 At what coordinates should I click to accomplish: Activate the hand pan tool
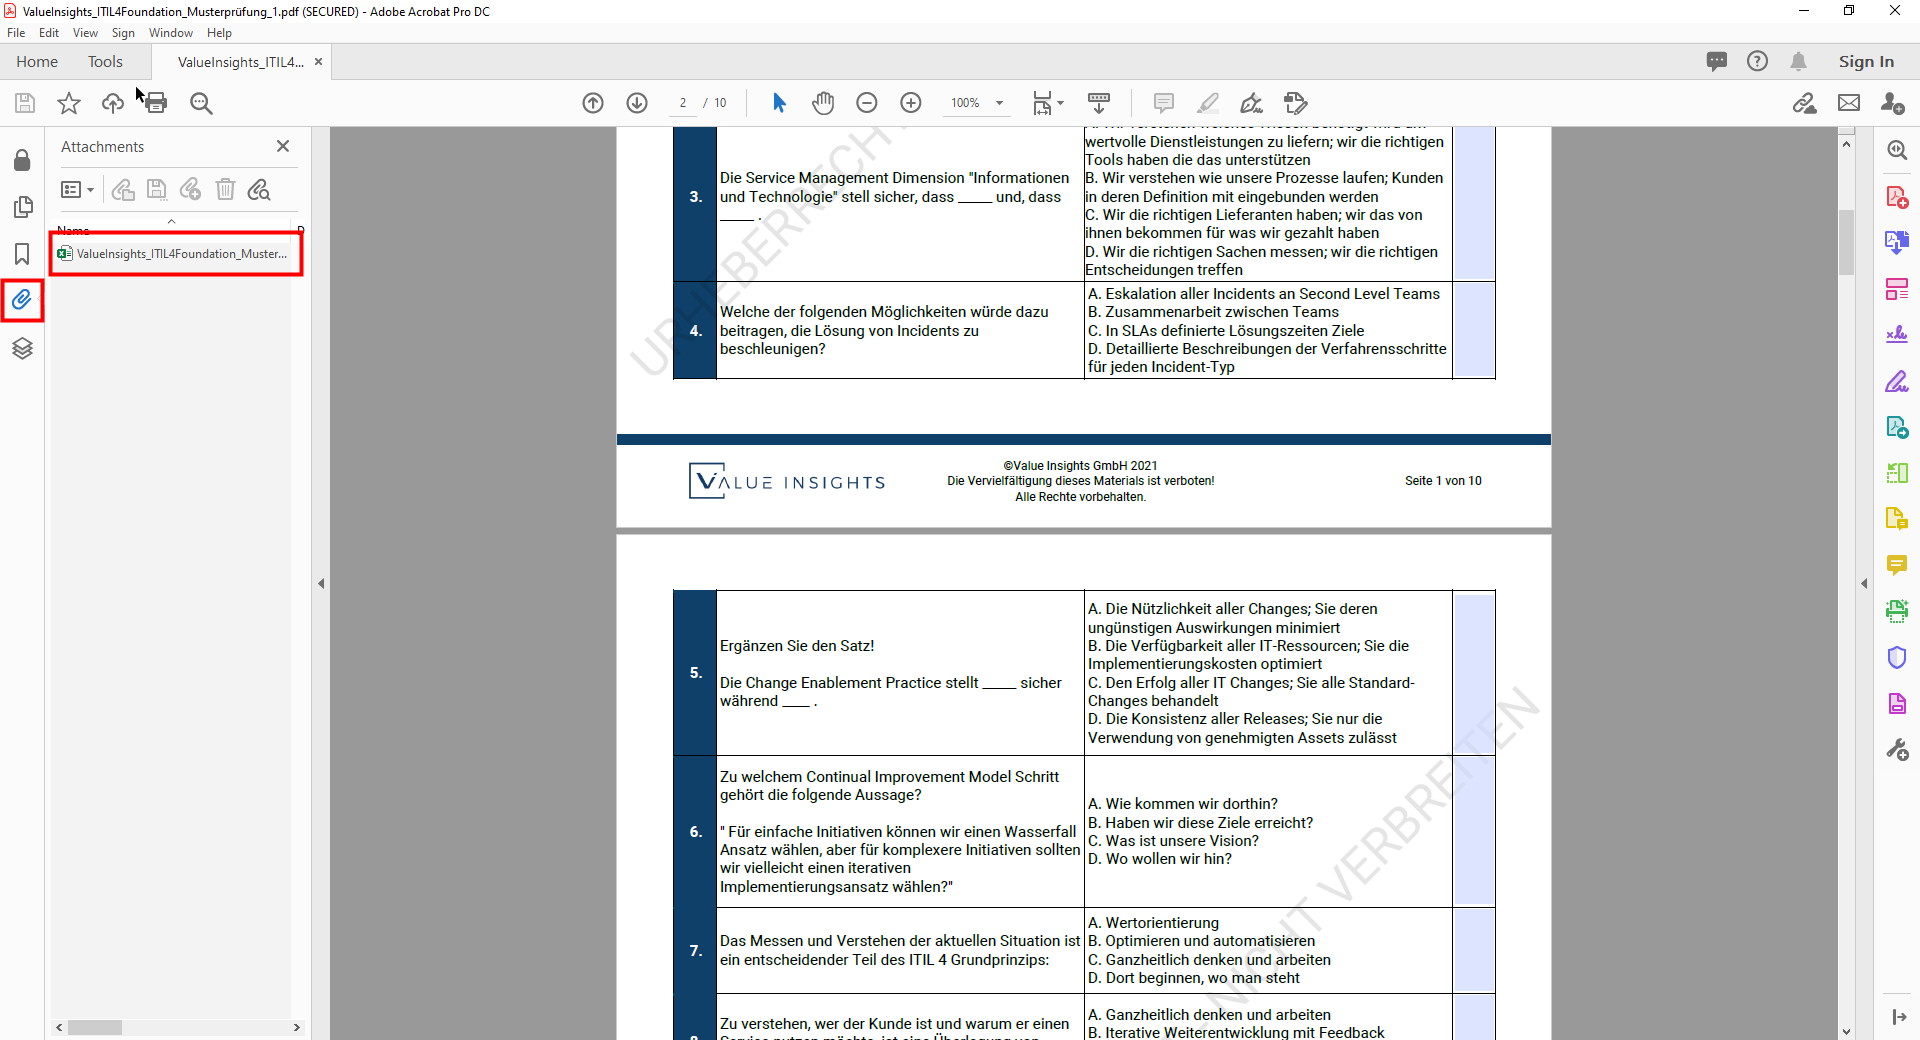823,103
